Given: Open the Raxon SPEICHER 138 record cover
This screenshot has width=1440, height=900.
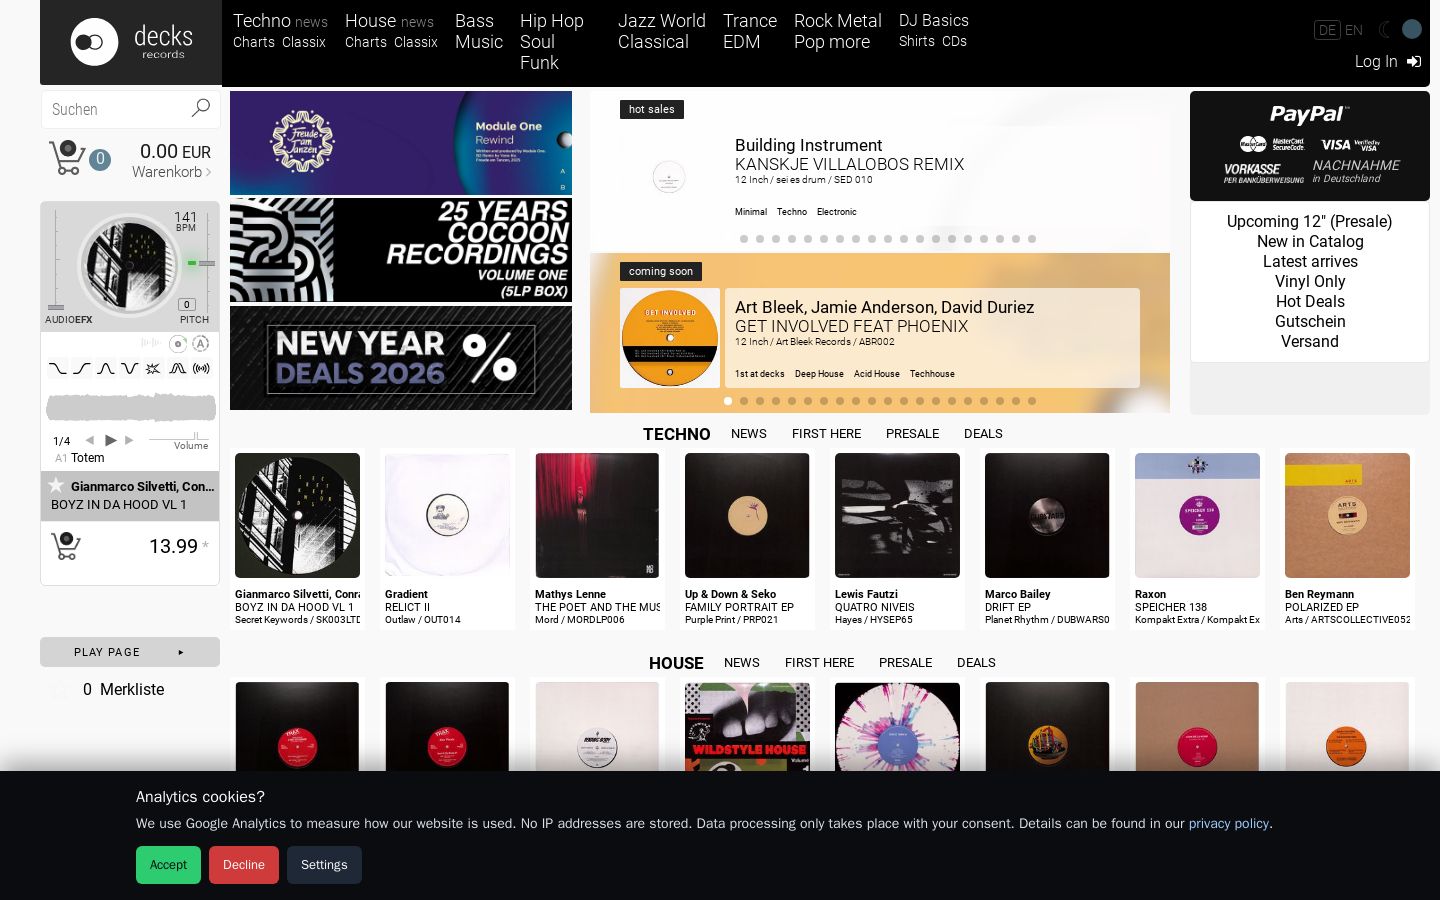Looking at the screenshot, I should (1197, 516).
